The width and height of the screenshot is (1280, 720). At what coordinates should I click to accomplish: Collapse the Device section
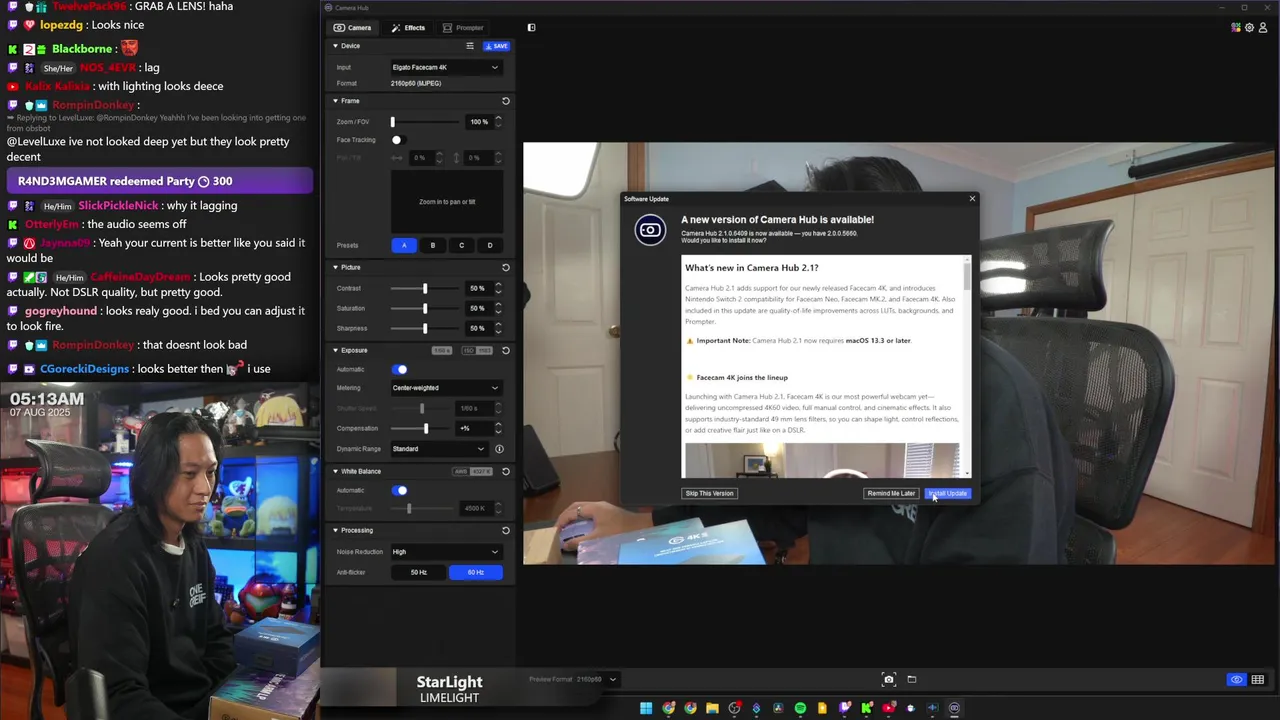pos(336,46)
